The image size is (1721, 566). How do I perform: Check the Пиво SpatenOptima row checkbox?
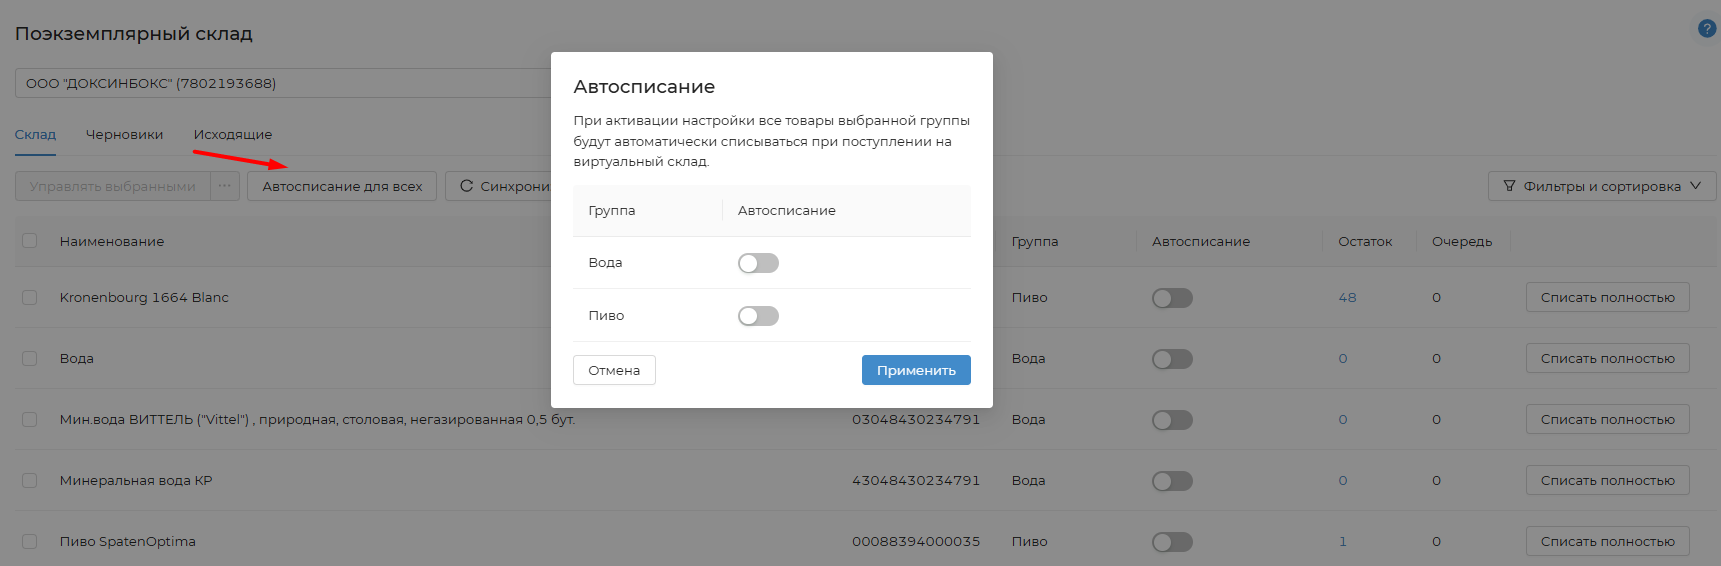(x=30, y=542)
